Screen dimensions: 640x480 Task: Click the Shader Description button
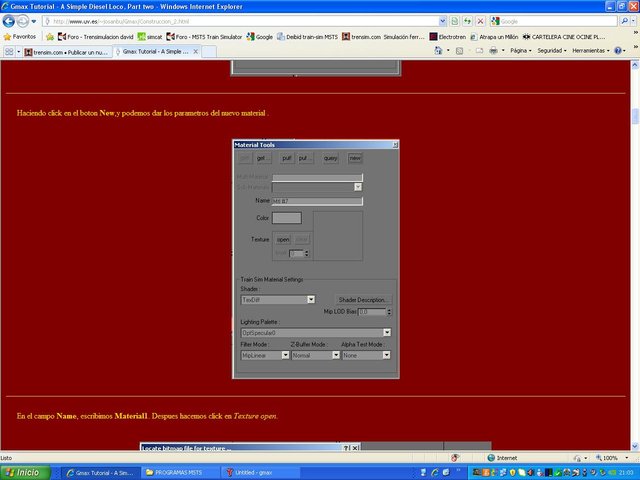[x=363, y=299]
